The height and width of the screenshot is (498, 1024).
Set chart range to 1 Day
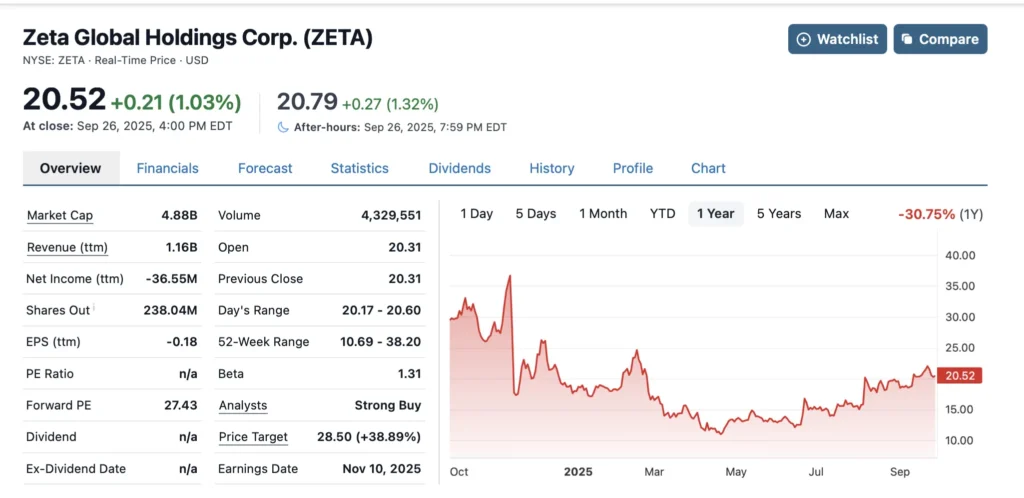(476, 213)
